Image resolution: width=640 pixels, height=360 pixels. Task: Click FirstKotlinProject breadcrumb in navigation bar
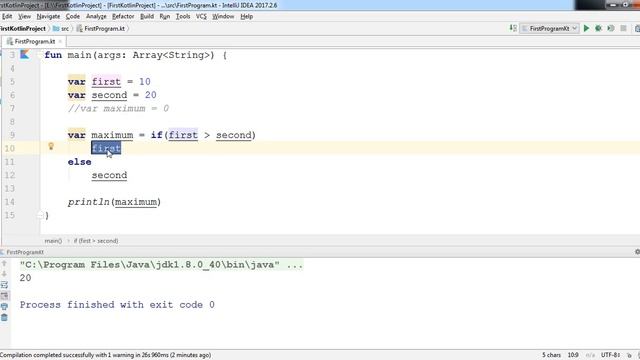[23, 29]
